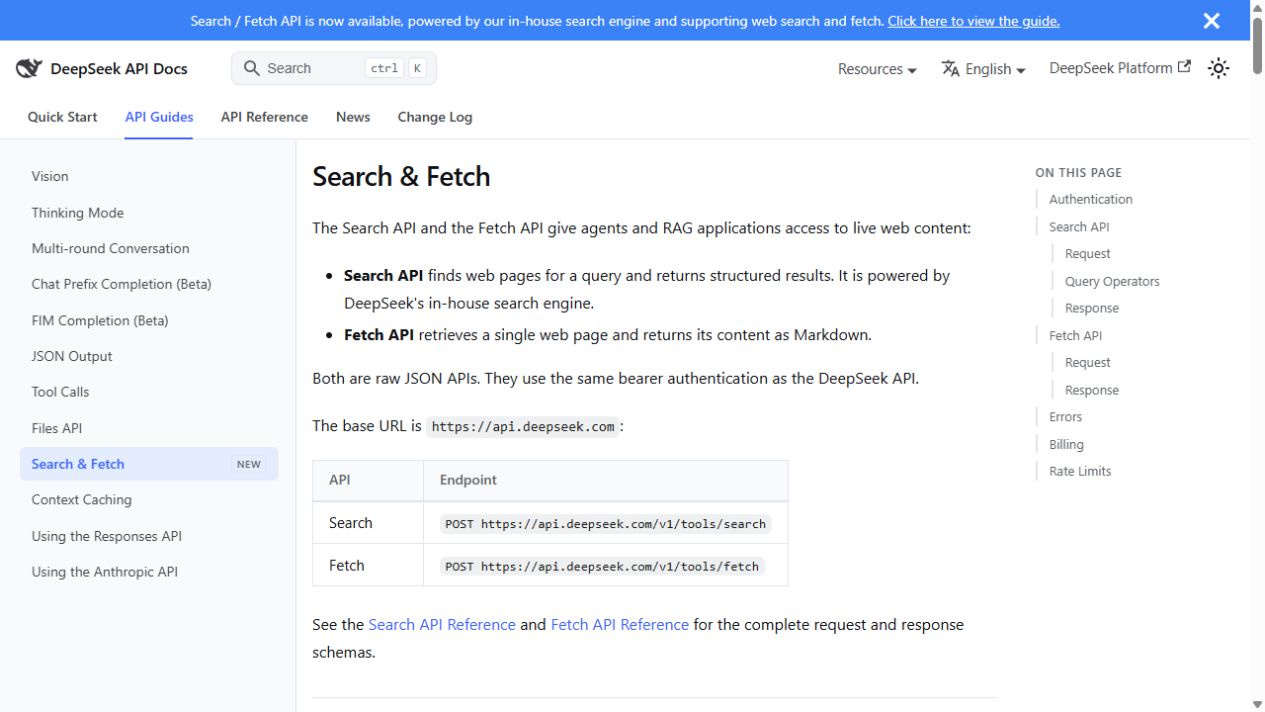The height and width of the screenshot is (712, 1265).
Task: Click the 'Search & Fetch' page heading
Action: point(401,176)
